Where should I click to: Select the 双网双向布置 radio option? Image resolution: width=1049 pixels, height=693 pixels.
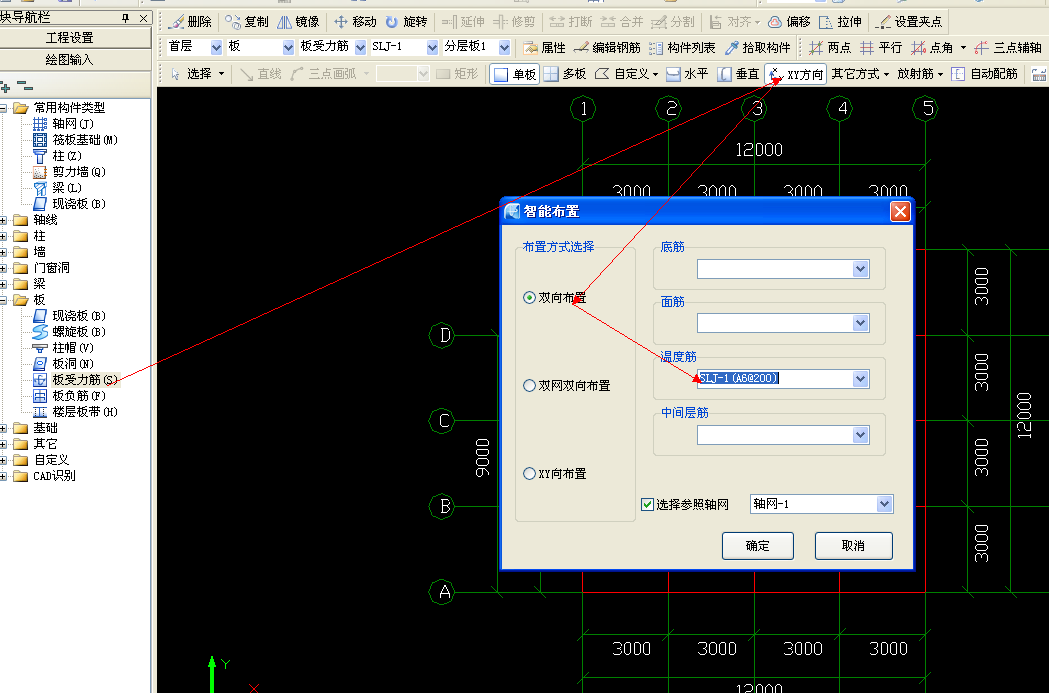[x=529, y=385]
